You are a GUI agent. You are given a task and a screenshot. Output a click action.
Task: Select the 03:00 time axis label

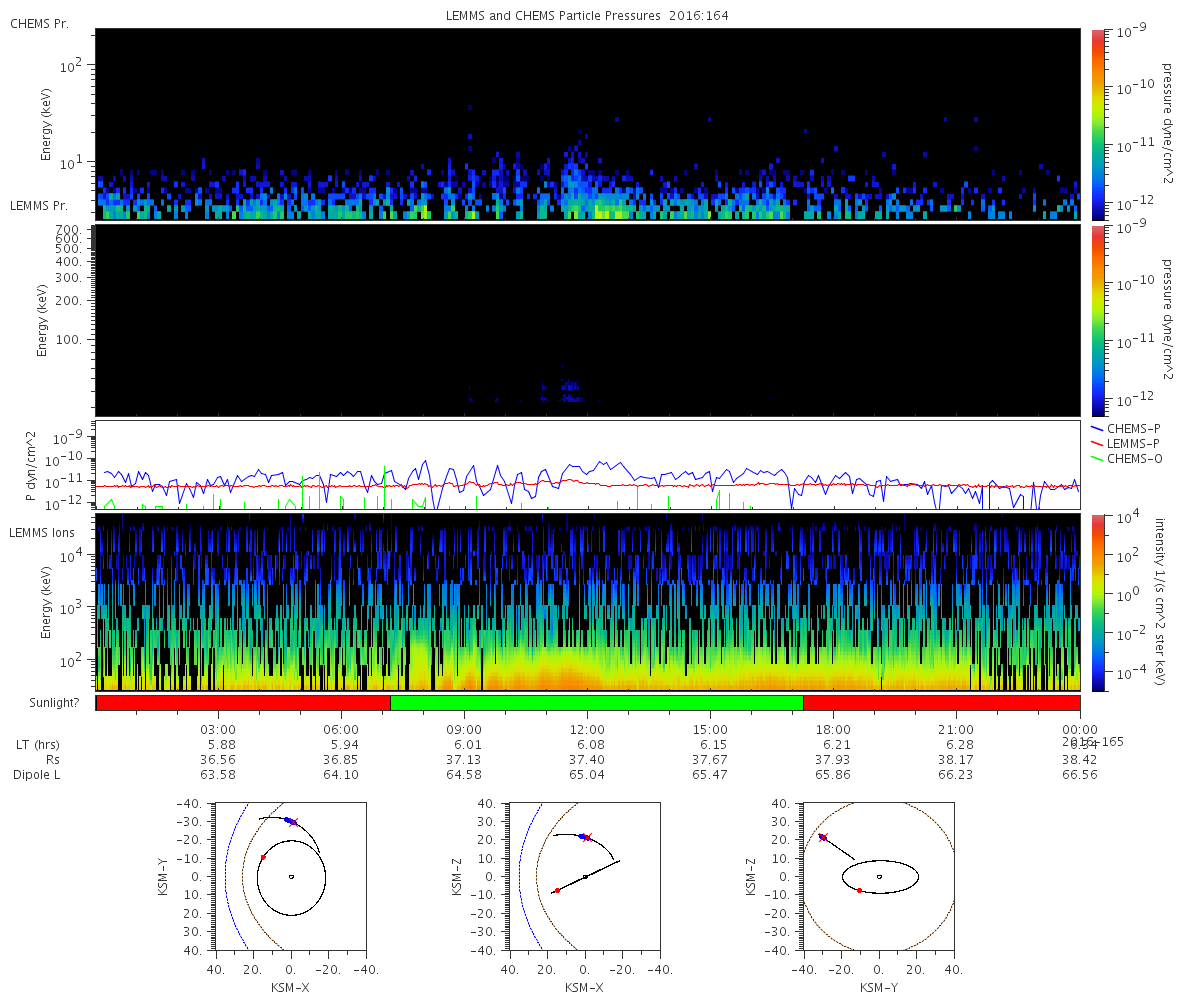(218, 729)
